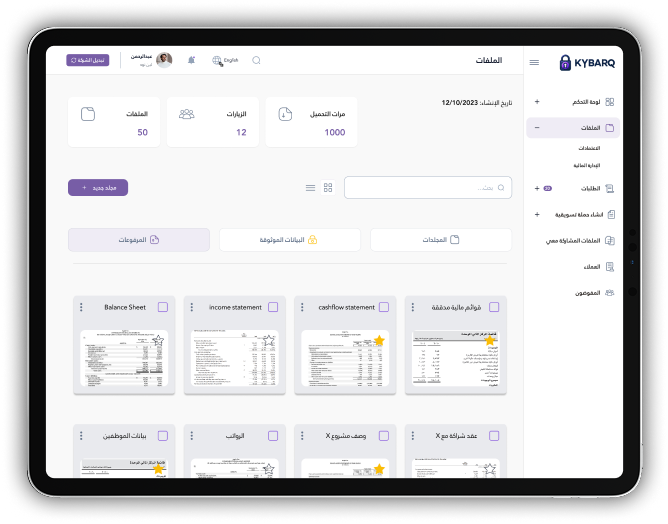Collapse the الملفات sidebar section
Image resolution: width=668 pixels, height=524 pixels.
pyautogui.click(x=537, y=128)
